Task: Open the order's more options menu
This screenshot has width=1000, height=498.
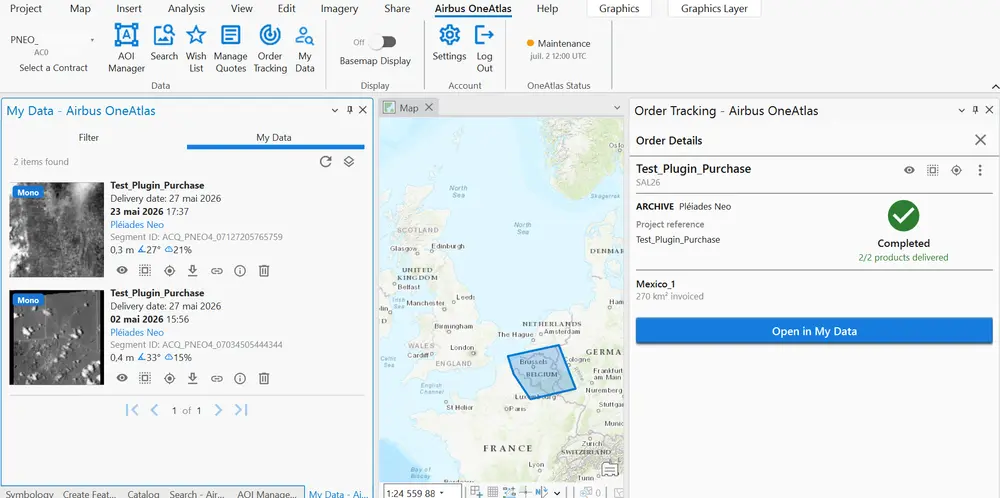Action: point(980,170)
